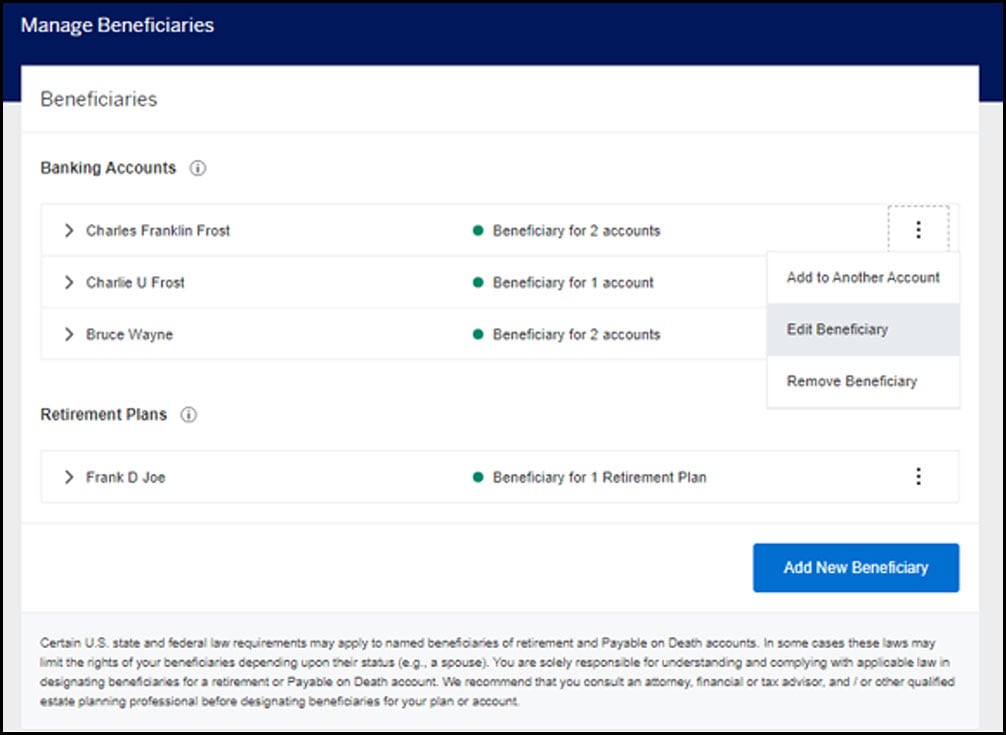Click Bruce Wayne's Beneficiary for 2 accounts status
Viewport: 1006px width, 735px height.
(576, 335)
